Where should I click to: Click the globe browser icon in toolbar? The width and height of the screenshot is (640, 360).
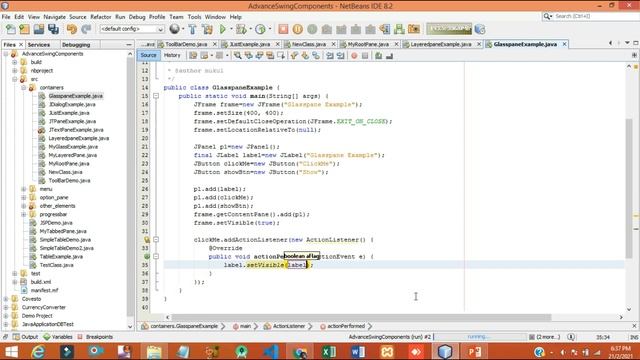point(175,29)
